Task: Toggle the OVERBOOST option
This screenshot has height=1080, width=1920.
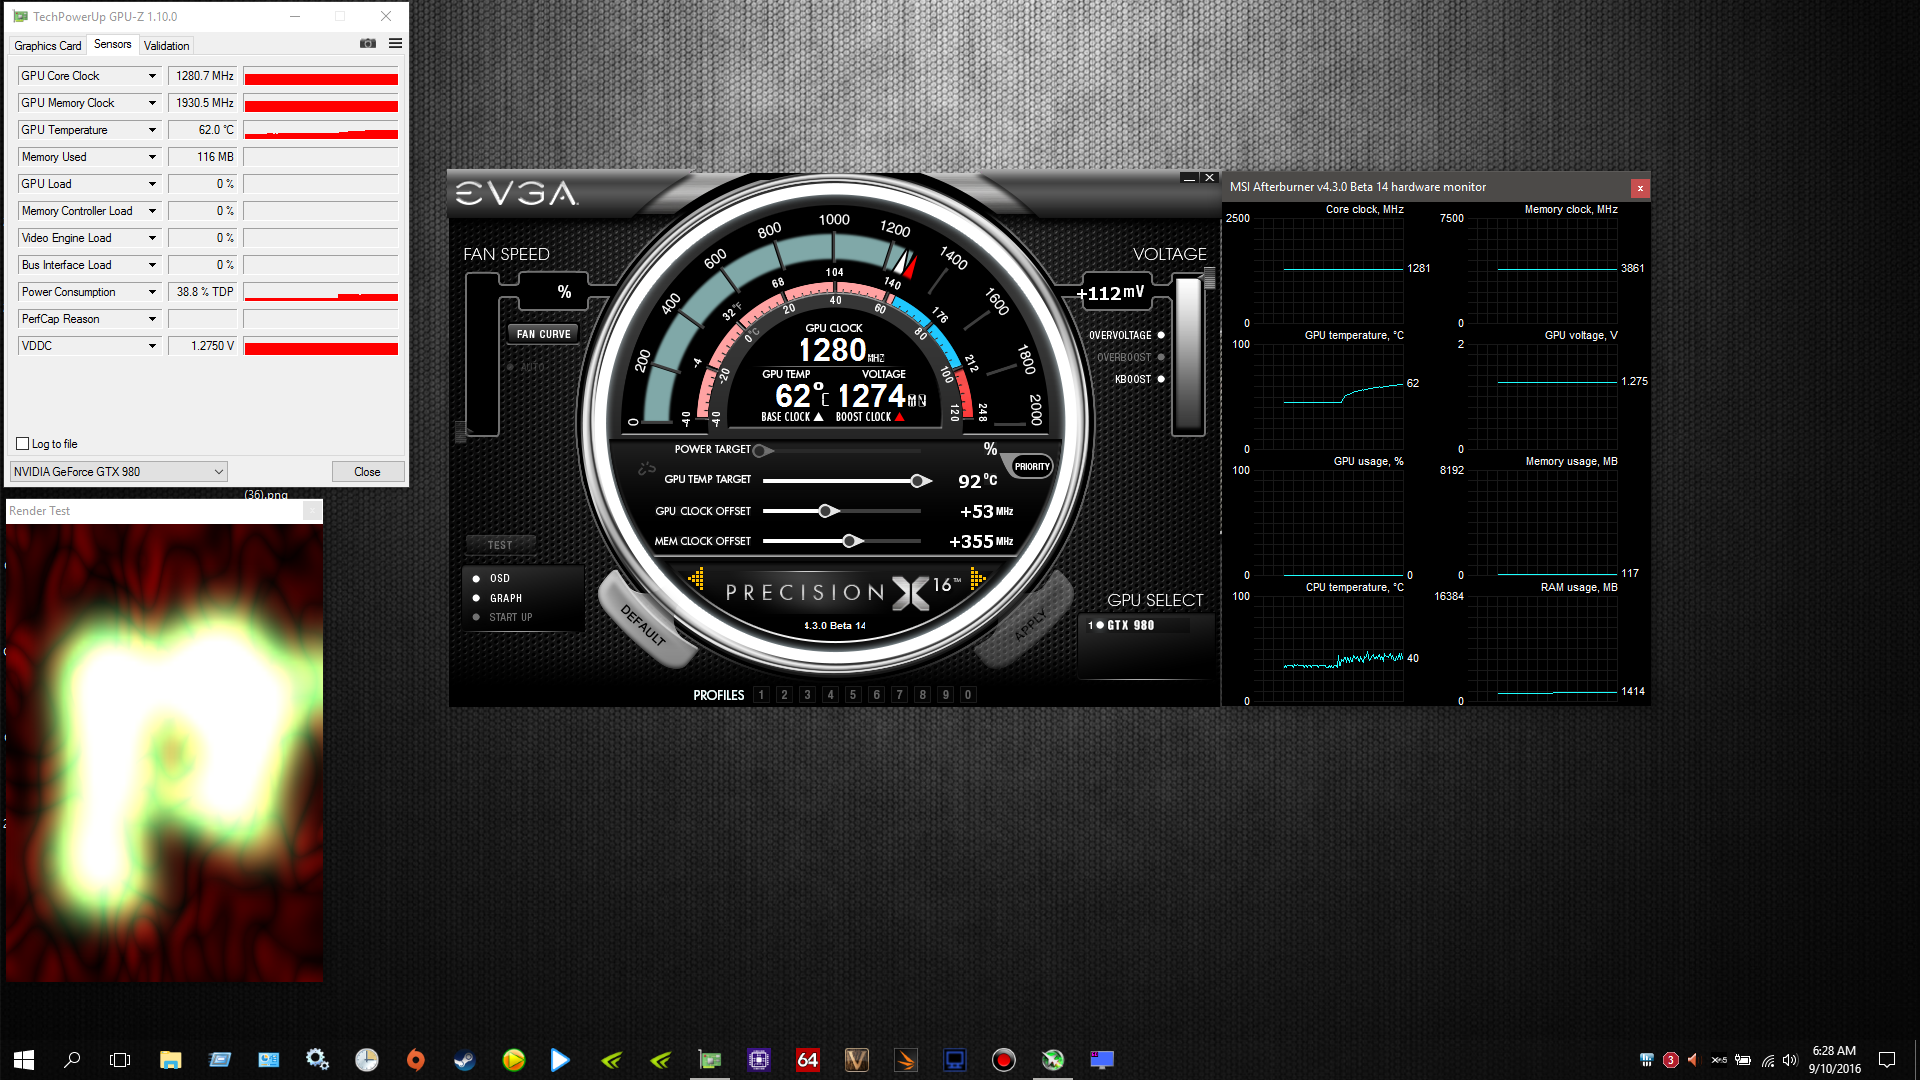Action: 1161,357
